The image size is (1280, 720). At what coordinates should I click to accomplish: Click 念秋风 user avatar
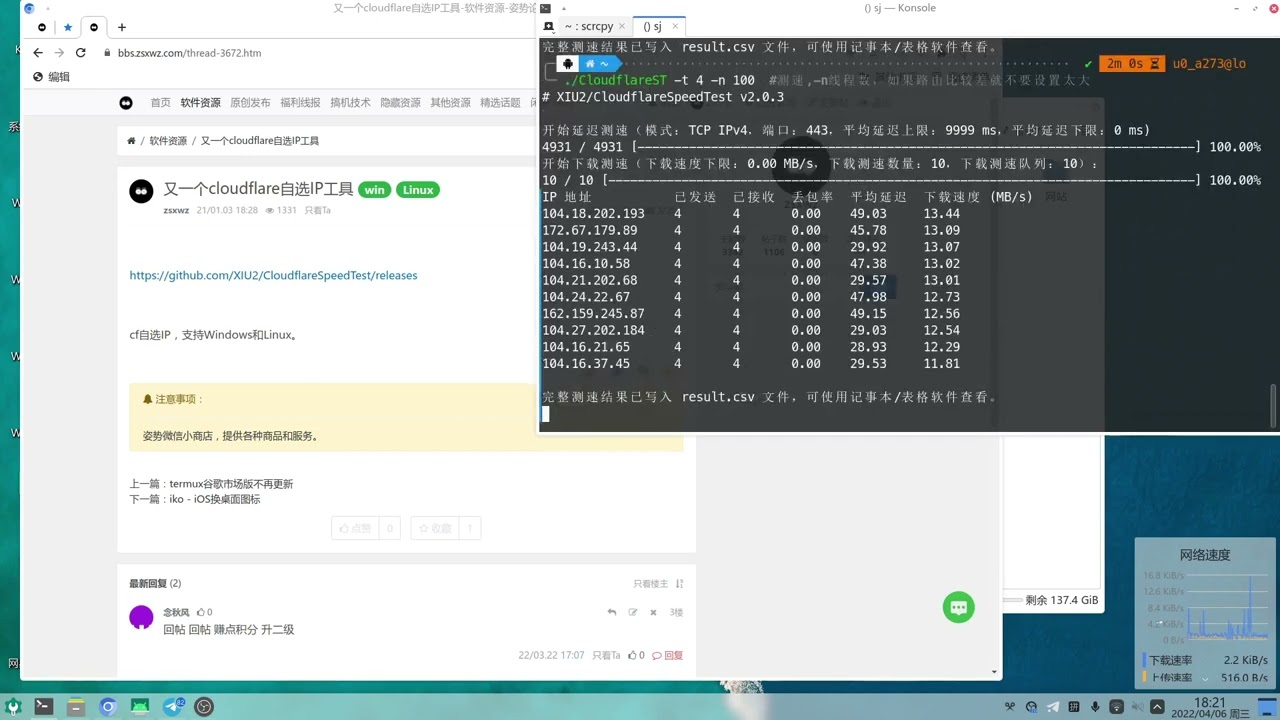(141, 617)
